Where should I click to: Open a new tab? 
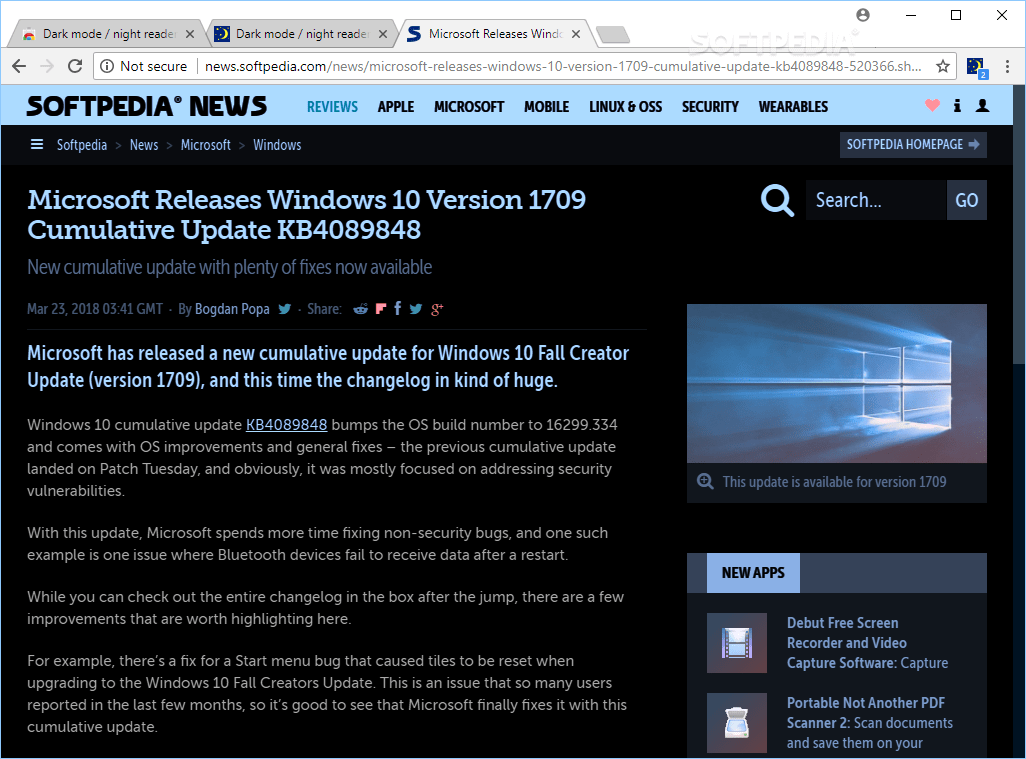click(x=613, y=34)
